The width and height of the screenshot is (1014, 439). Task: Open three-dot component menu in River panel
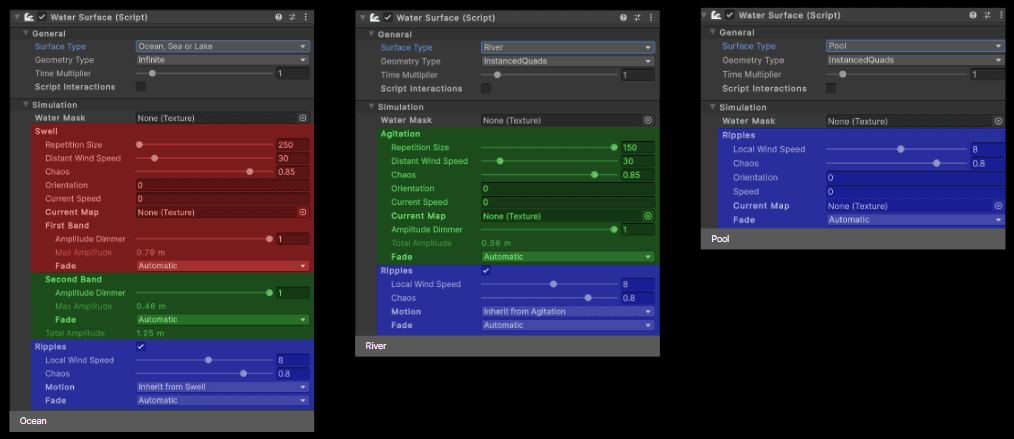pos(651,17)
